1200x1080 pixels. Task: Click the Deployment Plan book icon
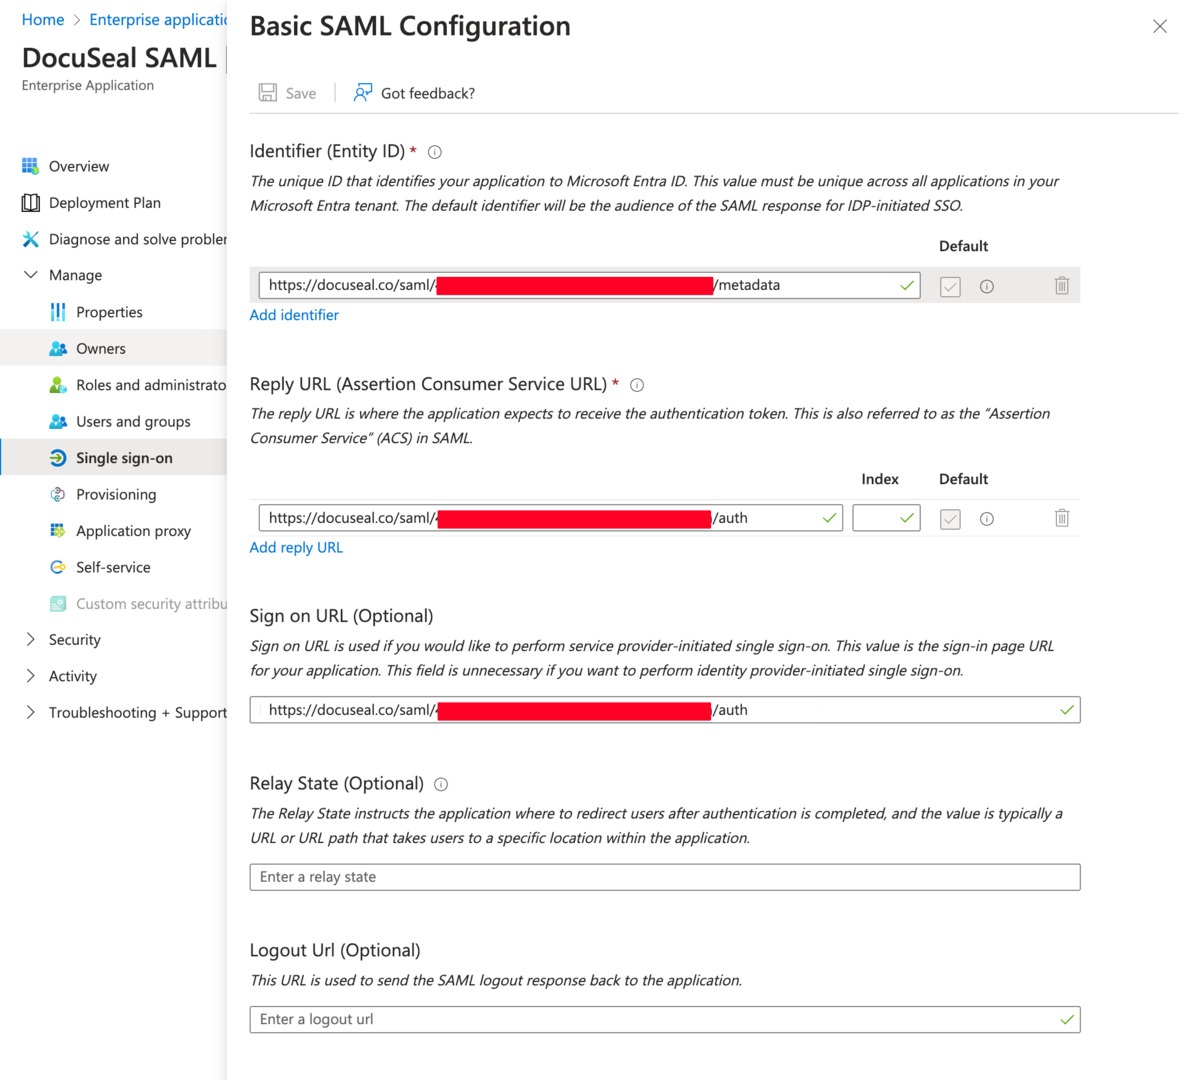tap(31, 203)
